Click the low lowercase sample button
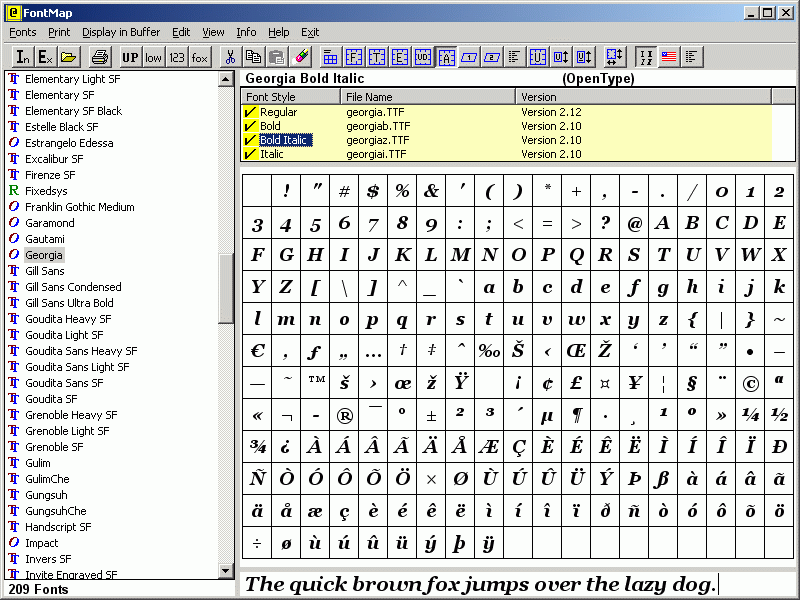The width and height of the screenshot is (800, 600). coord(152,57)
